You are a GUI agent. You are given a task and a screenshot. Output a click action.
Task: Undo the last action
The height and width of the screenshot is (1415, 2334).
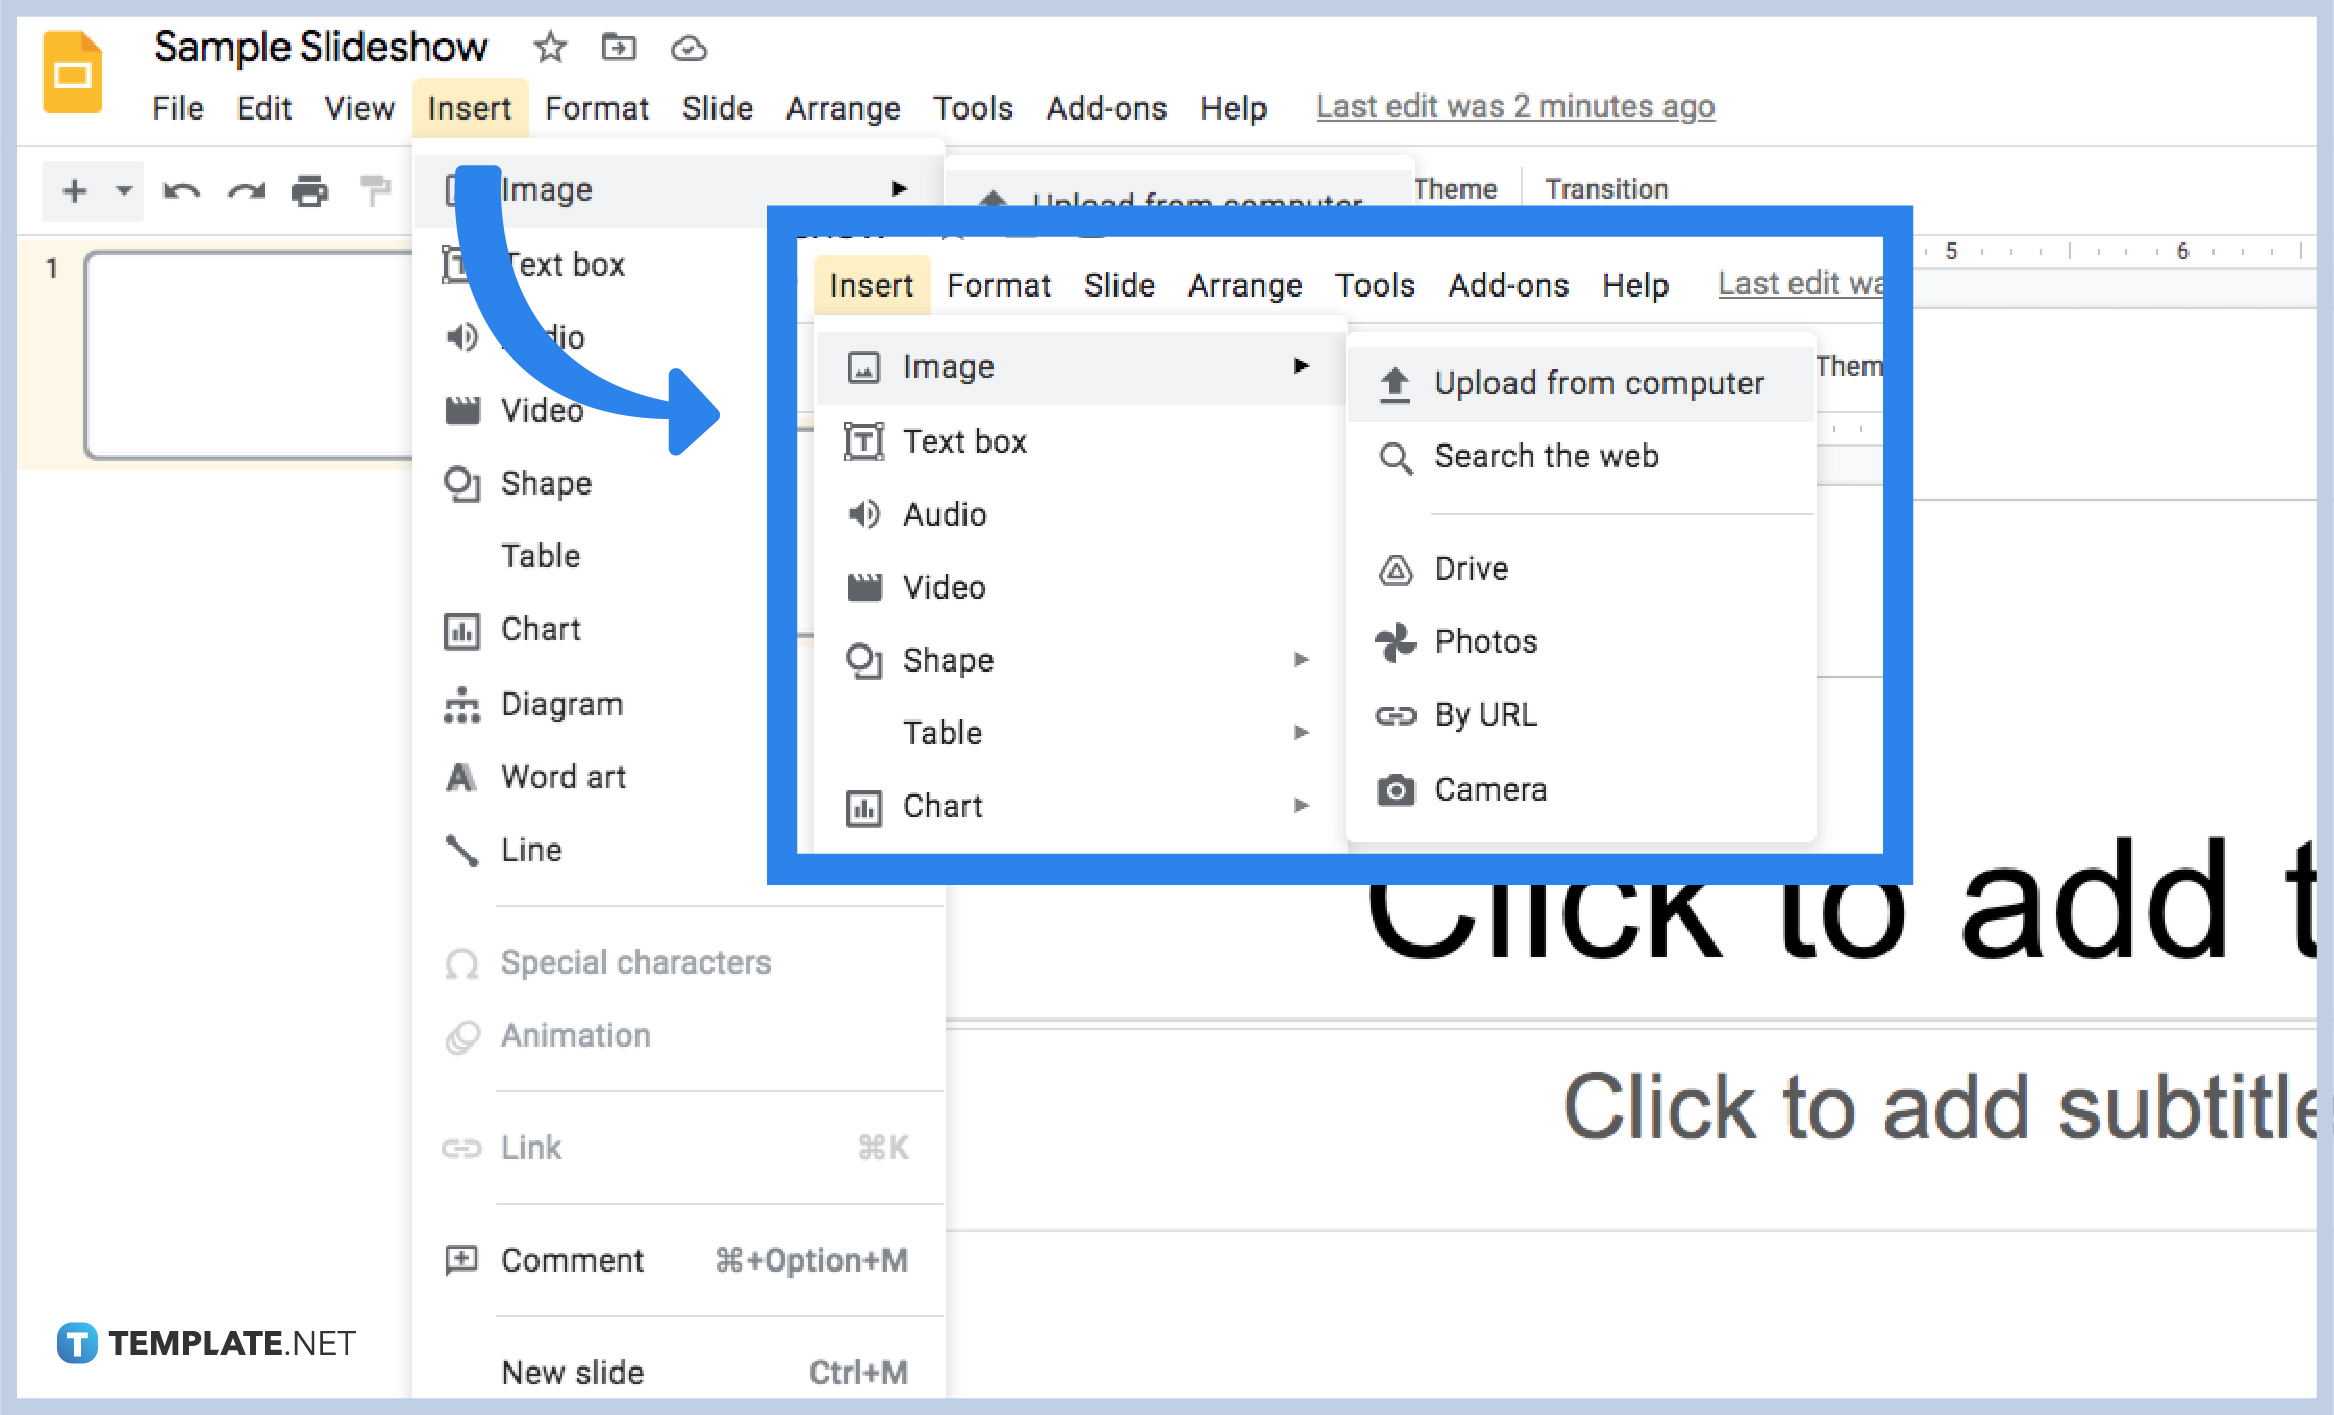[183, 190]
